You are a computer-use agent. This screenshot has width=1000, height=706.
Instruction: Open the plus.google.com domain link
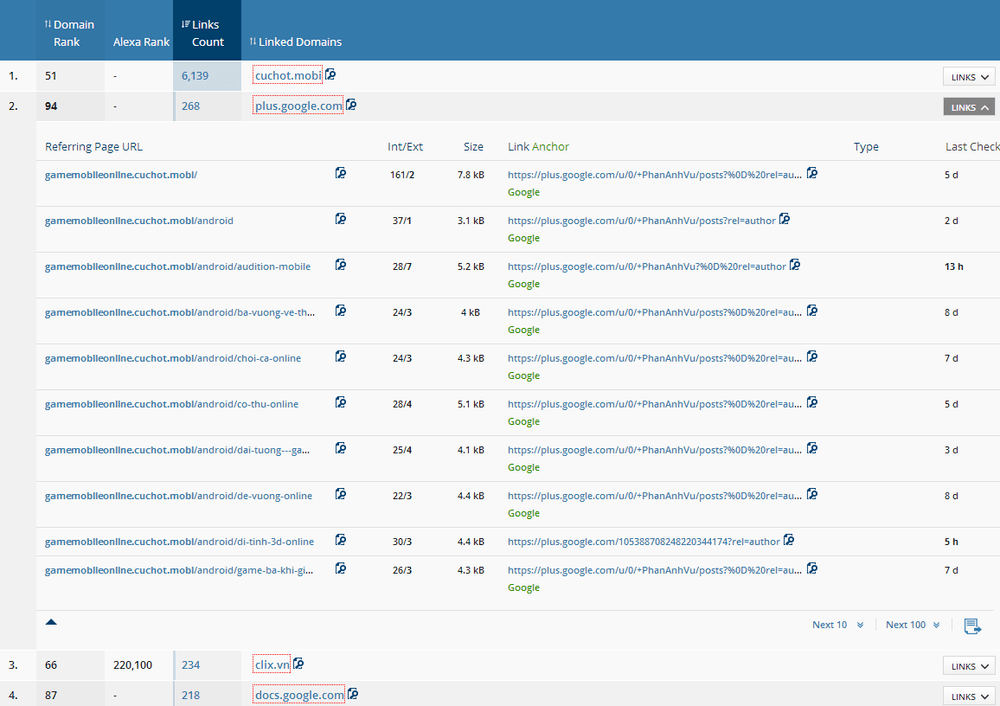(298, 106)
